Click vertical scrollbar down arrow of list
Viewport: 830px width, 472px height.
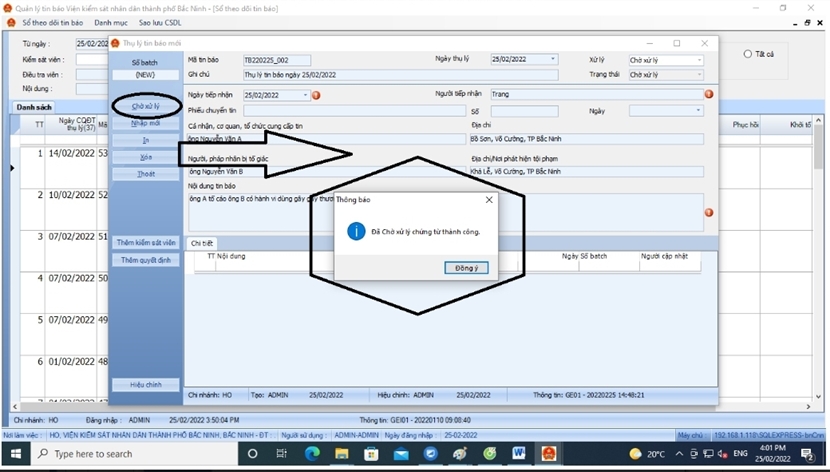click(818, 396)
